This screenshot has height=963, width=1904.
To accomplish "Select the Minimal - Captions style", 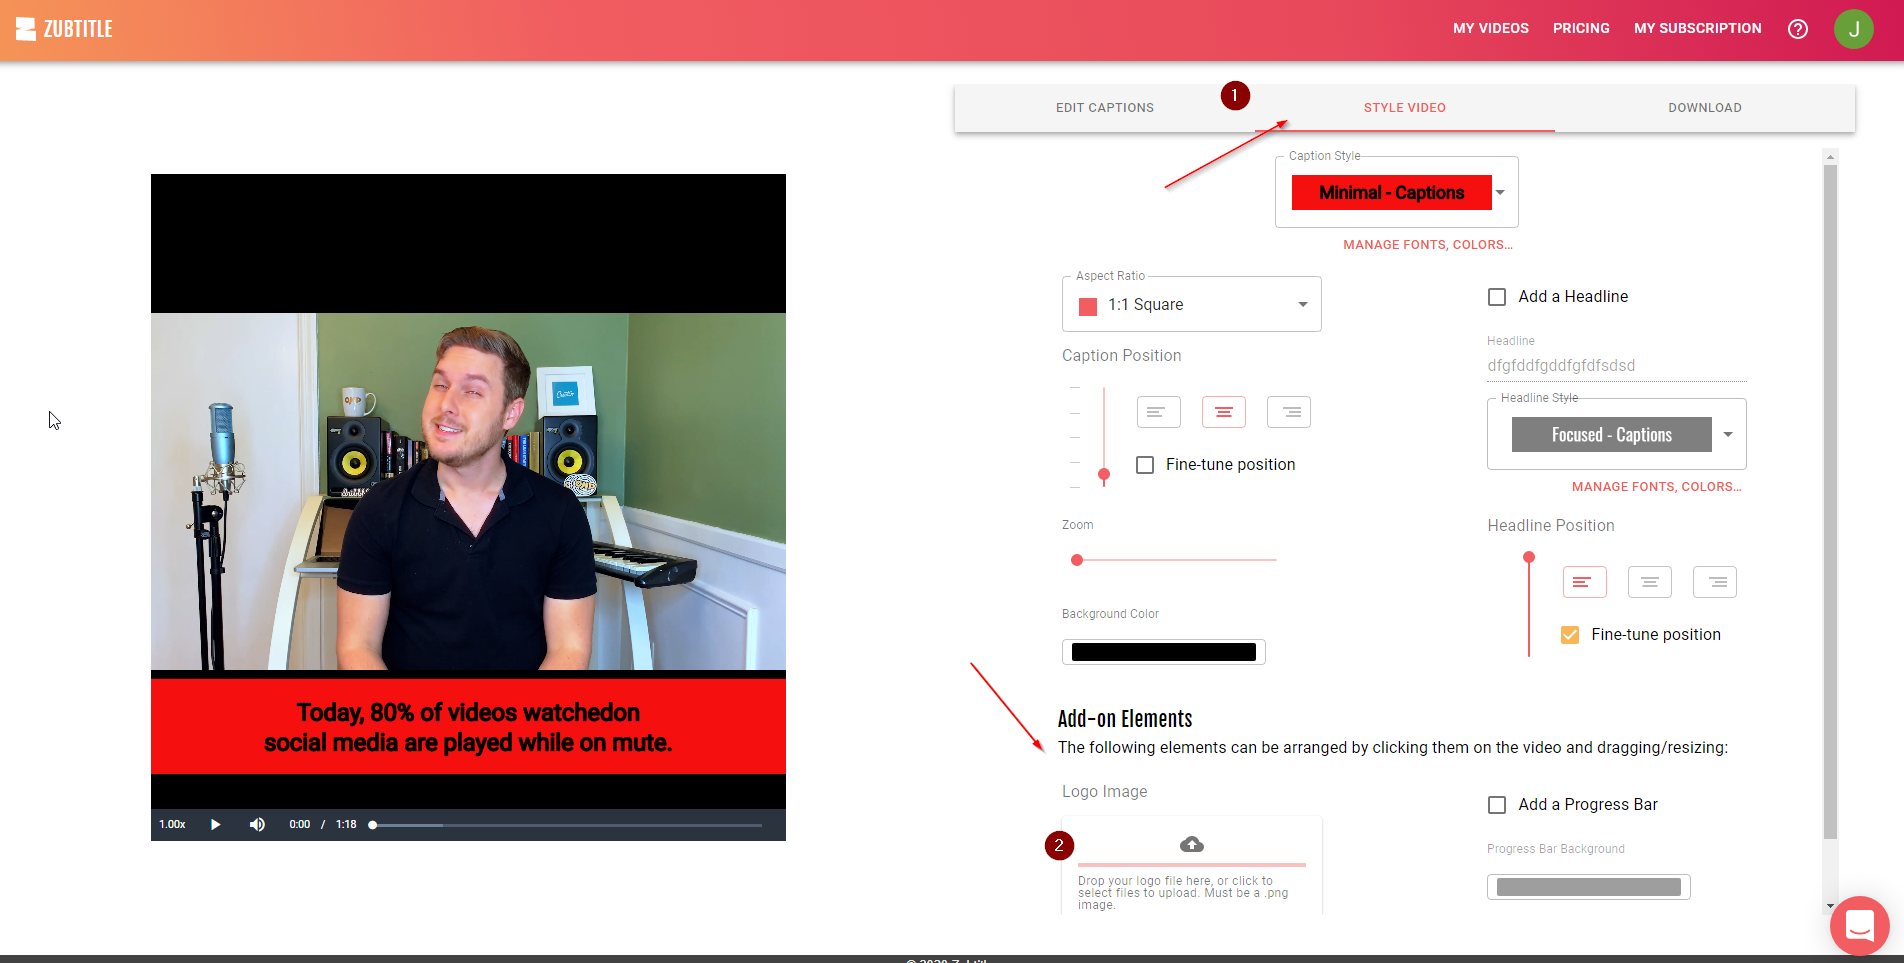I will click(1391, 193).
